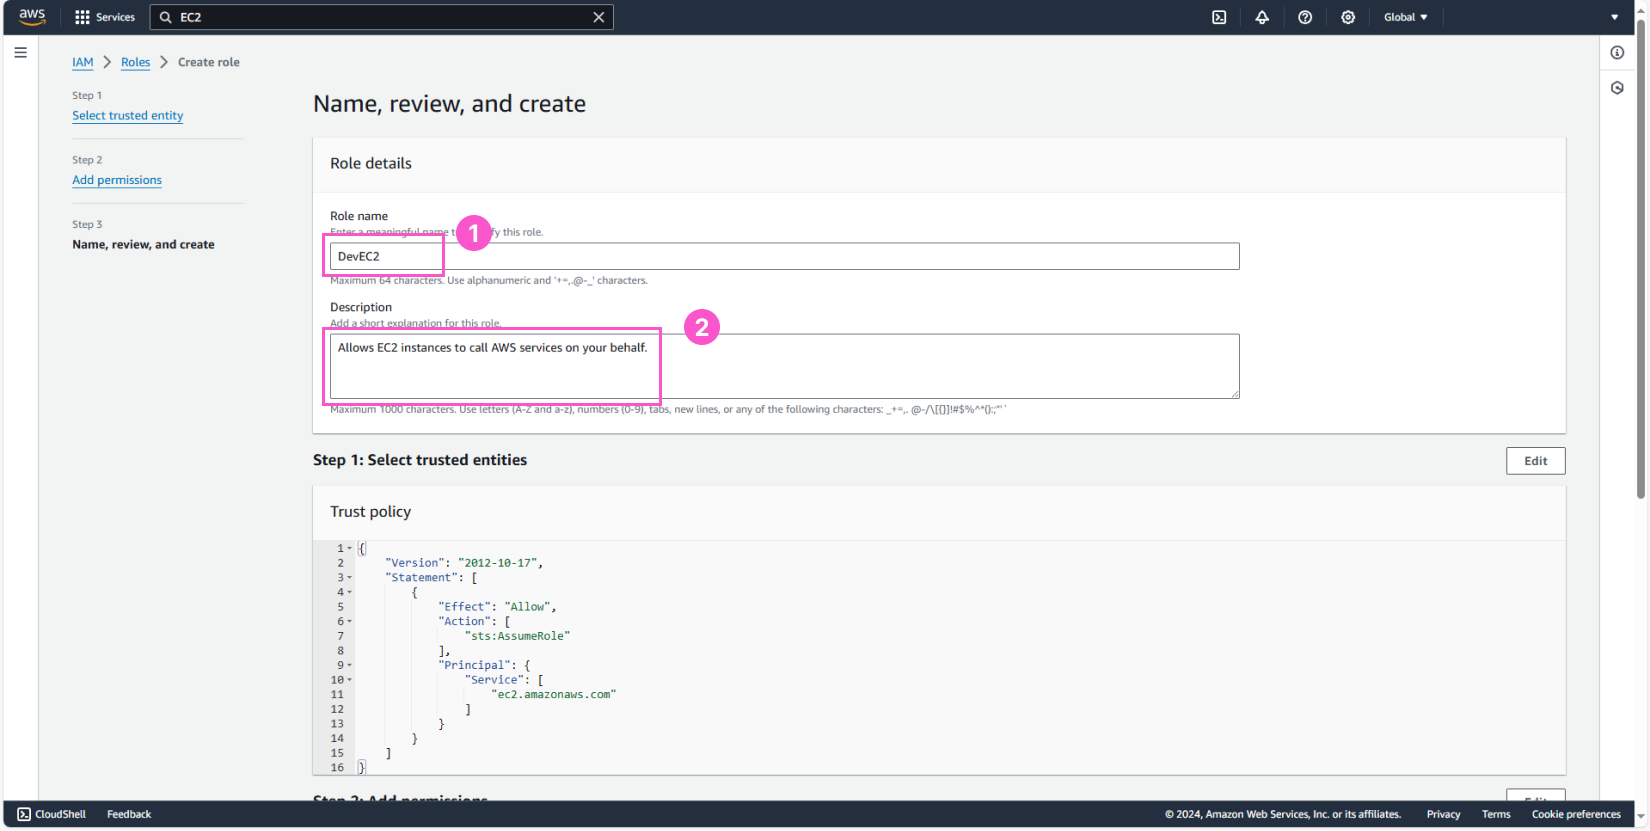Click CloudShell in the footer
Screen dimensions: 1650x831
[52, 814]
